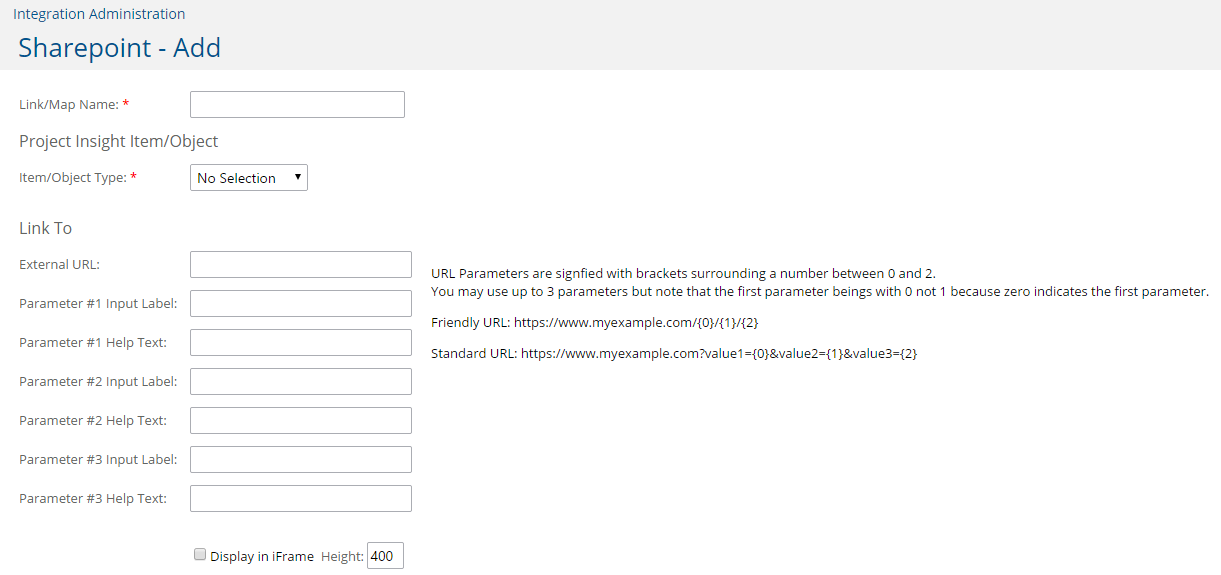Enable the Display in iFrame checkbox

click(200, 554)
